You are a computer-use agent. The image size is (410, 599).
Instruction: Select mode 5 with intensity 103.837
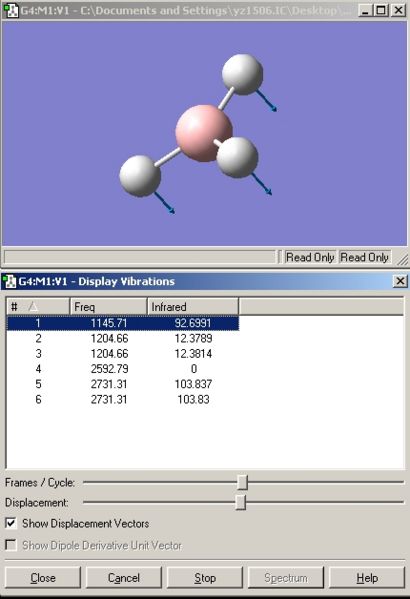123,384
